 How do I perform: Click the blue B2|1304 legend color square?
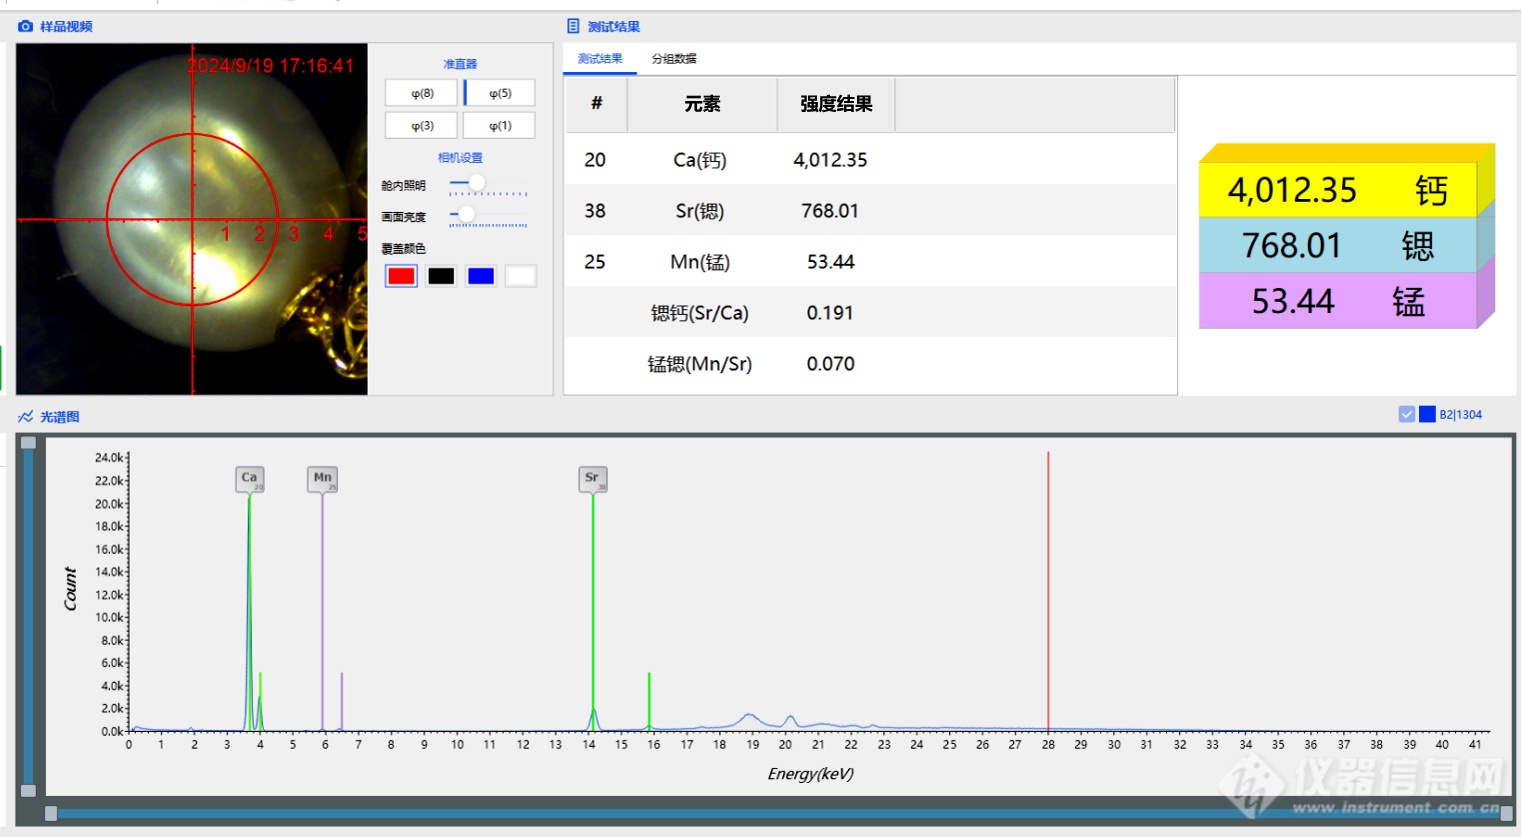(1427, 414)
